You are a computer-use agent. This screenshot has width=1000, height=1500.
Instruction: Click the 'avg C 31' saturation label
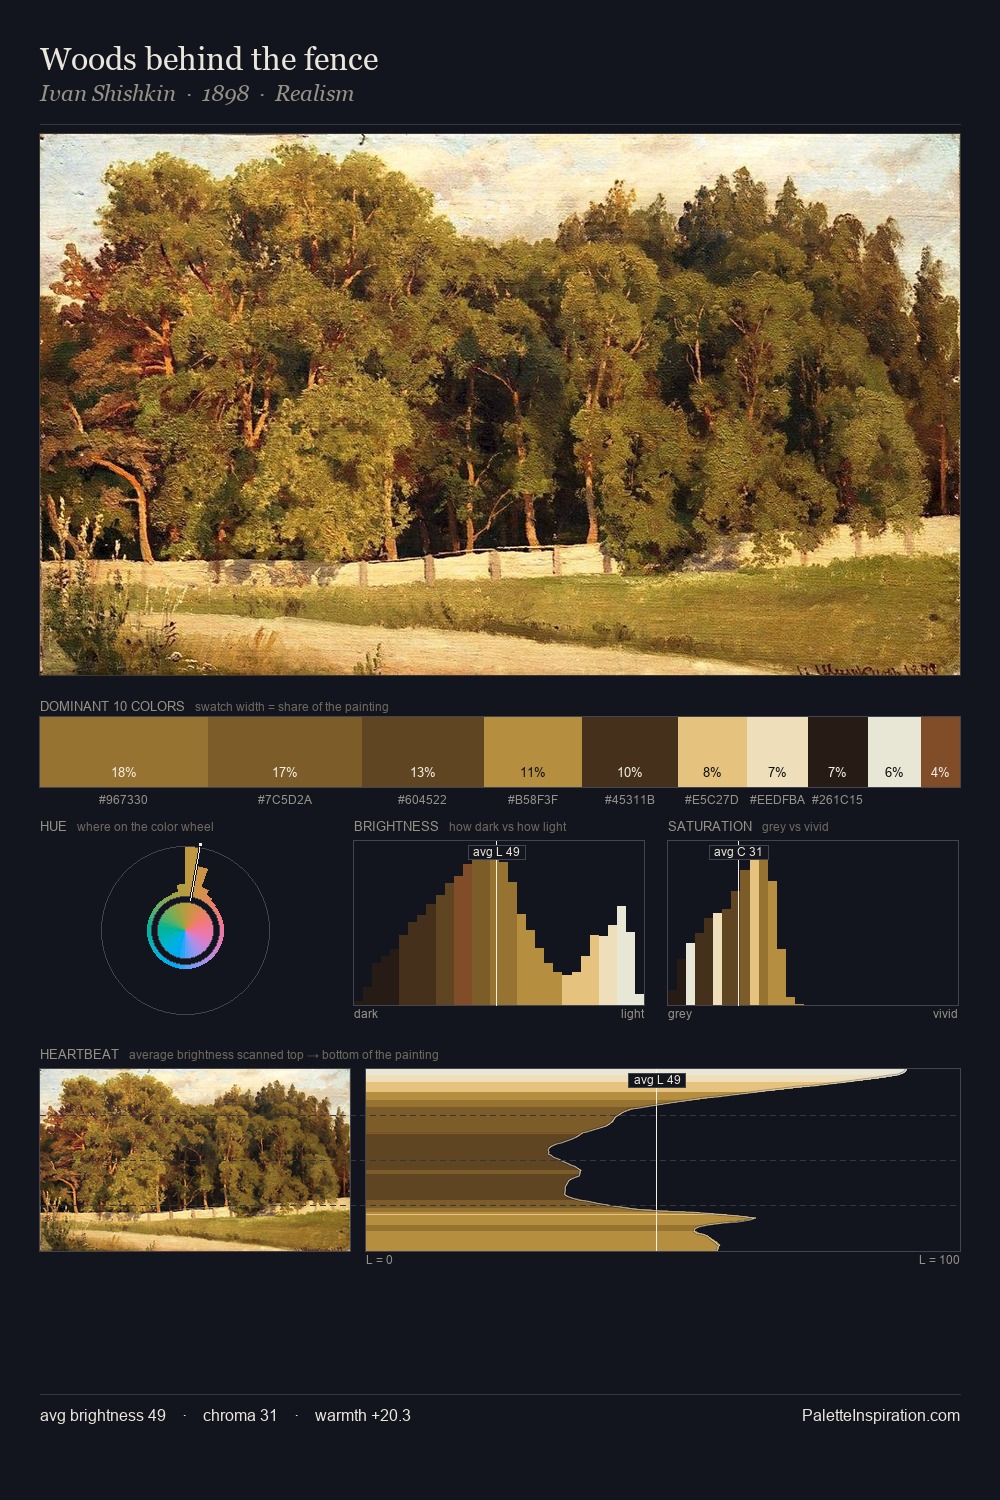[x=738, y=852]
